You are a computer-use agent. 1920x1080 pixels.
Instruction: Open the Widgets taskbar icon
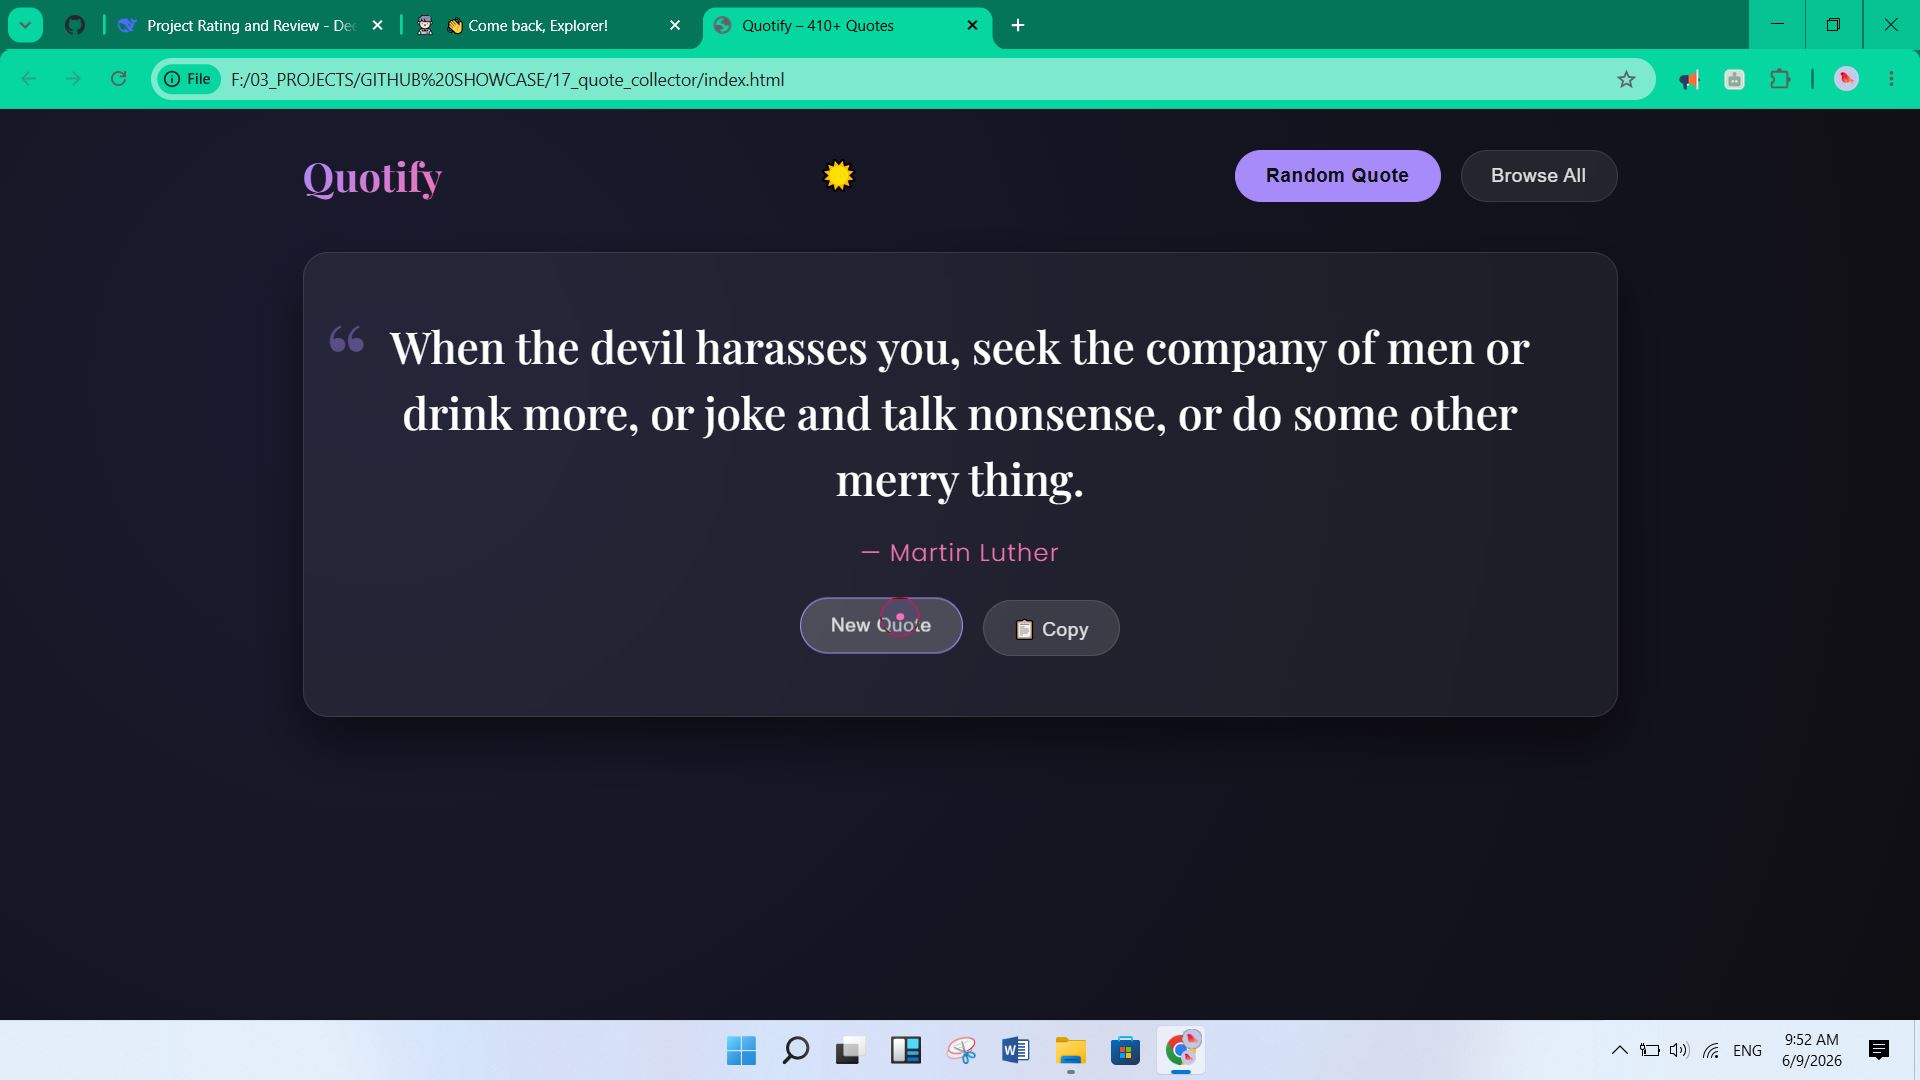point(905,1051)
